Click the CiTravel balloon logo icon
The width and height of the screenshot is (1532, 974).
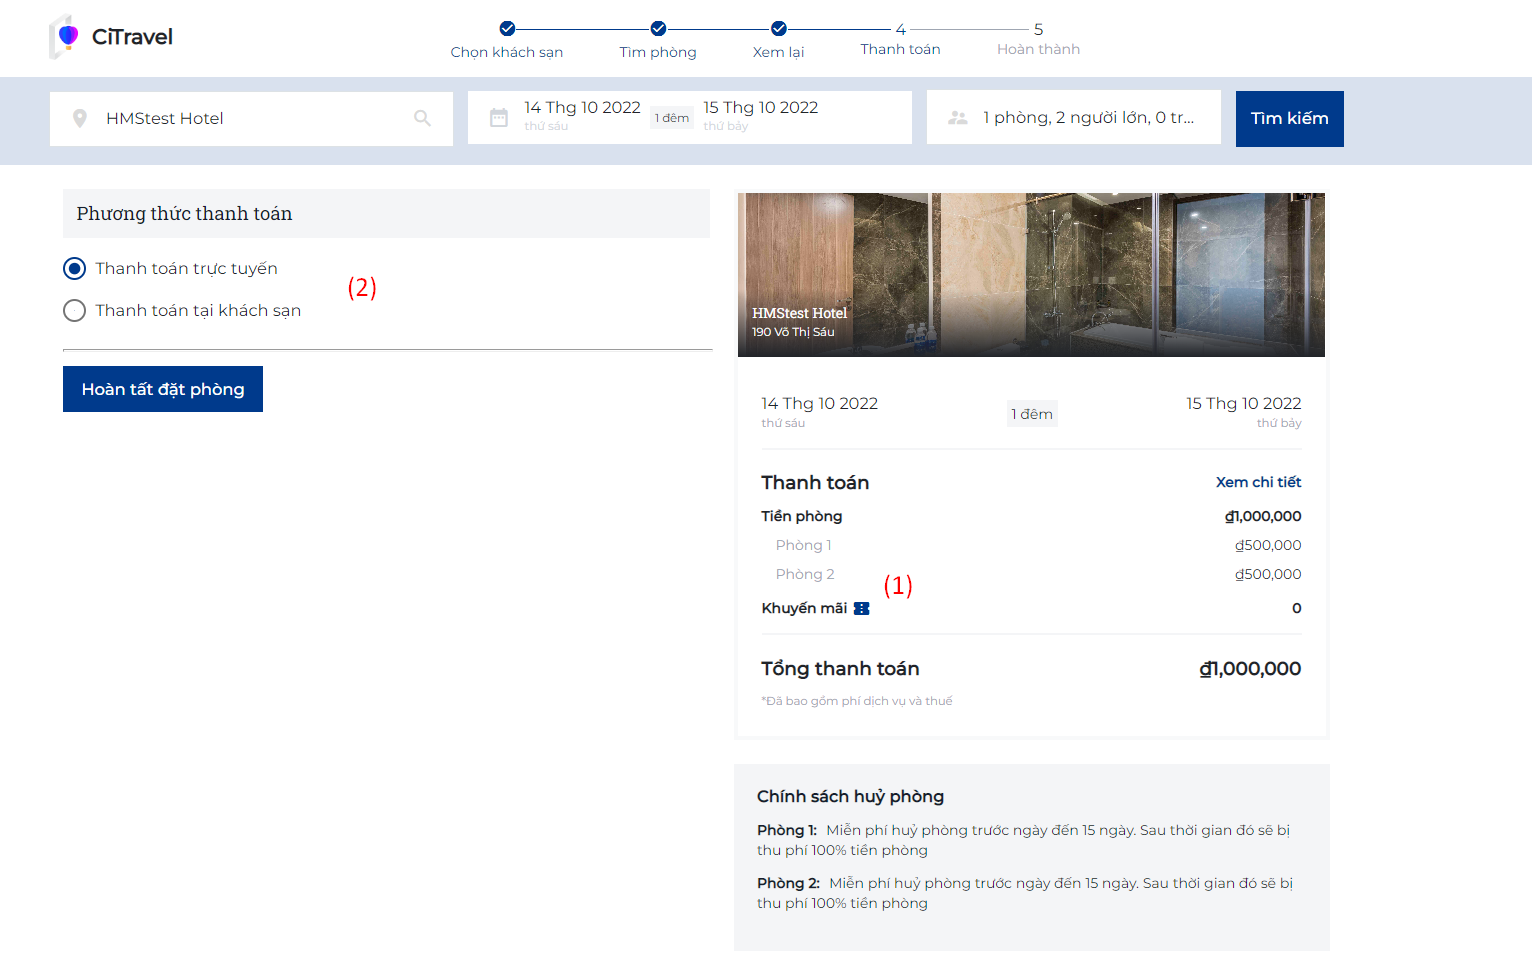tap(66, 37)
